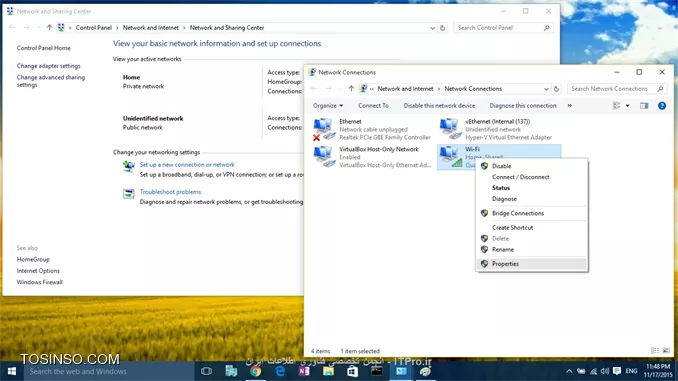Expand the toolbar overflow chevron
Viewport: 678px width, 381px height.
point(569,106)
